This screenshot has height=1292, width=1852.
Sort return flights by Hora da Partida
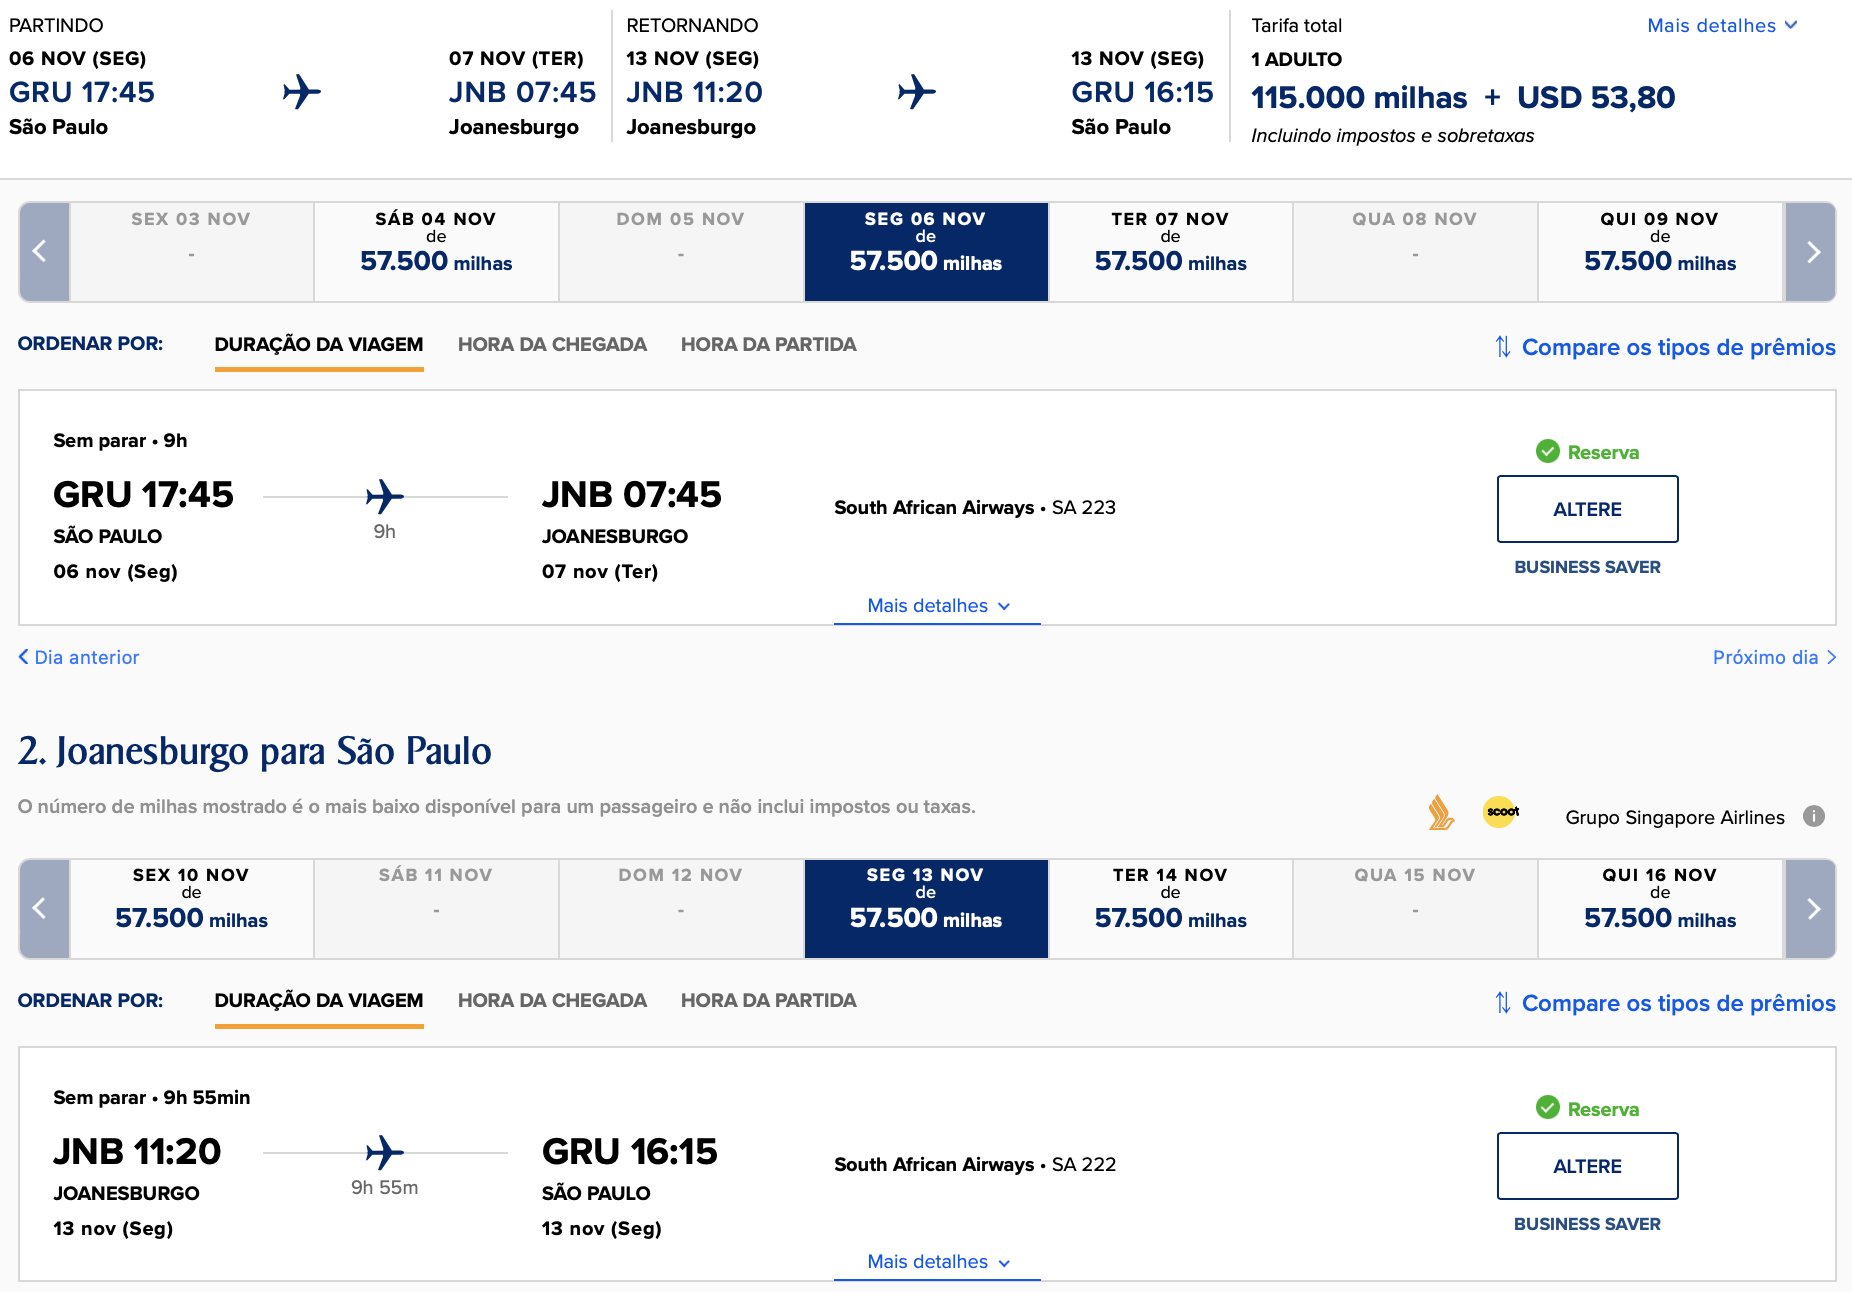768,1000
